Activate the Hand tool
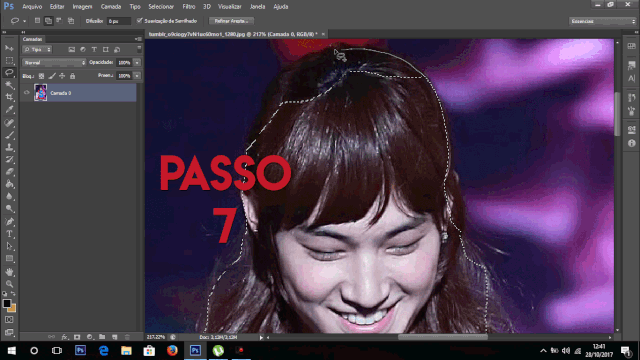The height and width of the screenshot is (360, 640). coord(9,271)
